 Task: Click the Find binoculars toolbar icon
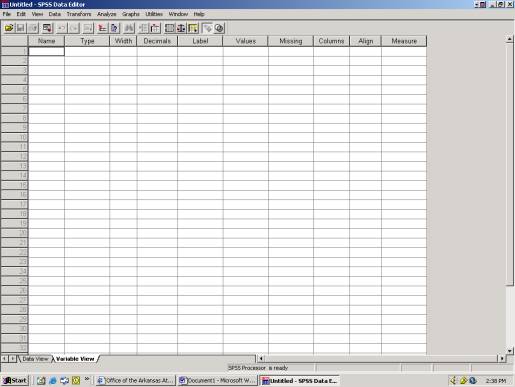click(x=129, y=28)
